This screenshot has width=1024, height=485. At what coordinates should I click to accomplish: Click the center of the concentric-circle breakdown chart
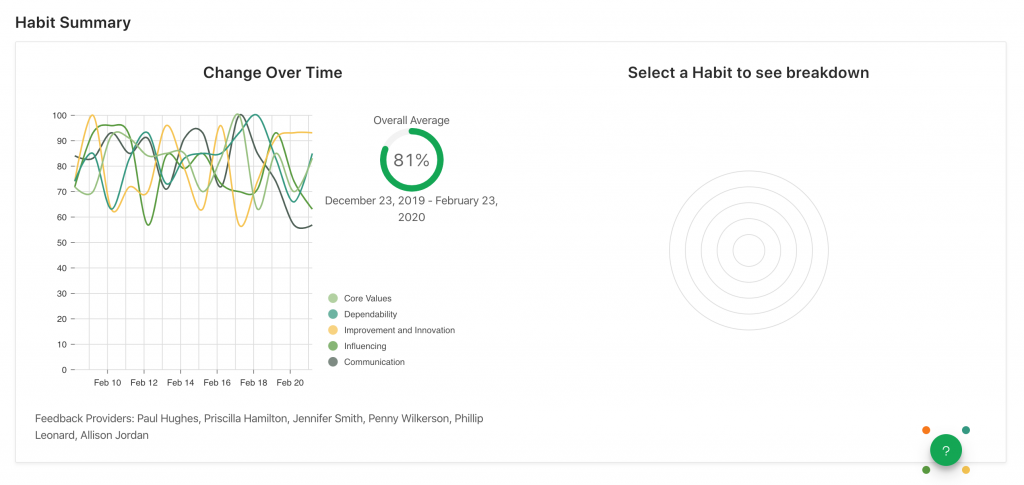click(748, 250)
